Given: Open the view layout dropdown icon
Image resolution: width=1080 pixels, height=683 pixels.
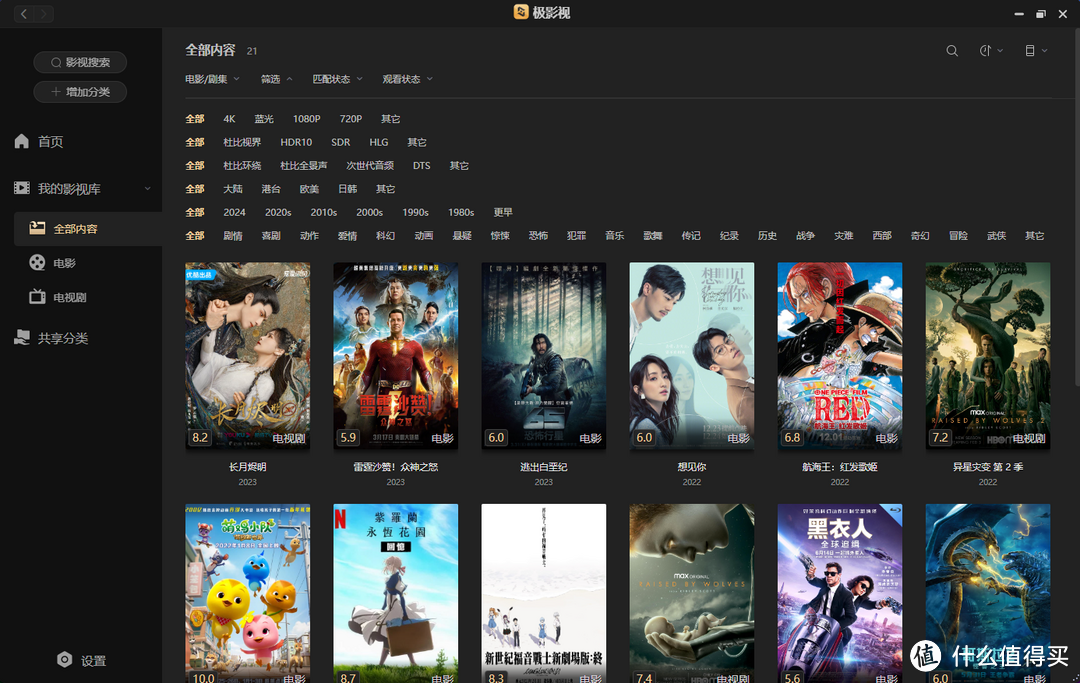Looking at the screenshot, I should pos(1036,51).
